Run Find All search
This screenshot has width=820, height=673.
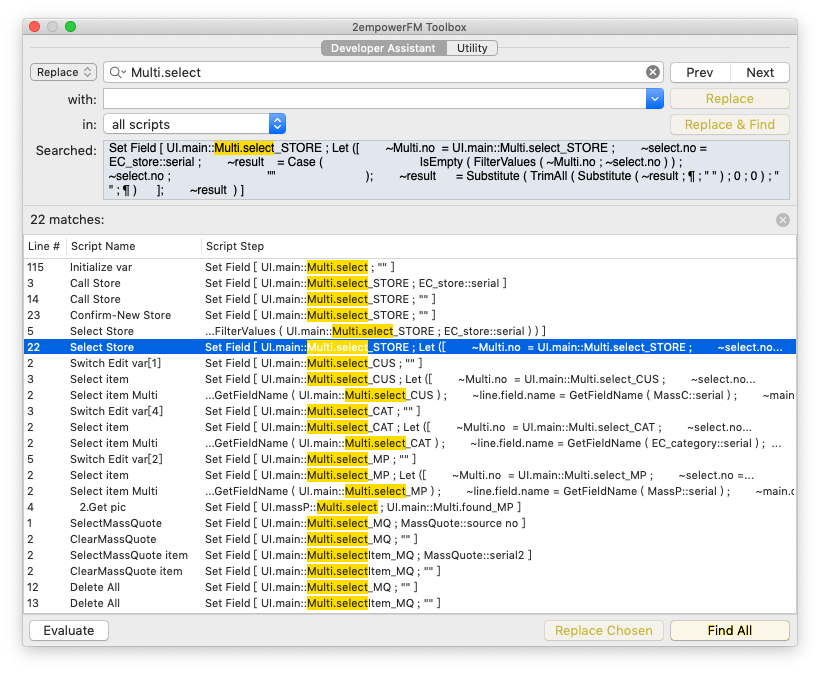(x=730, y=630)
